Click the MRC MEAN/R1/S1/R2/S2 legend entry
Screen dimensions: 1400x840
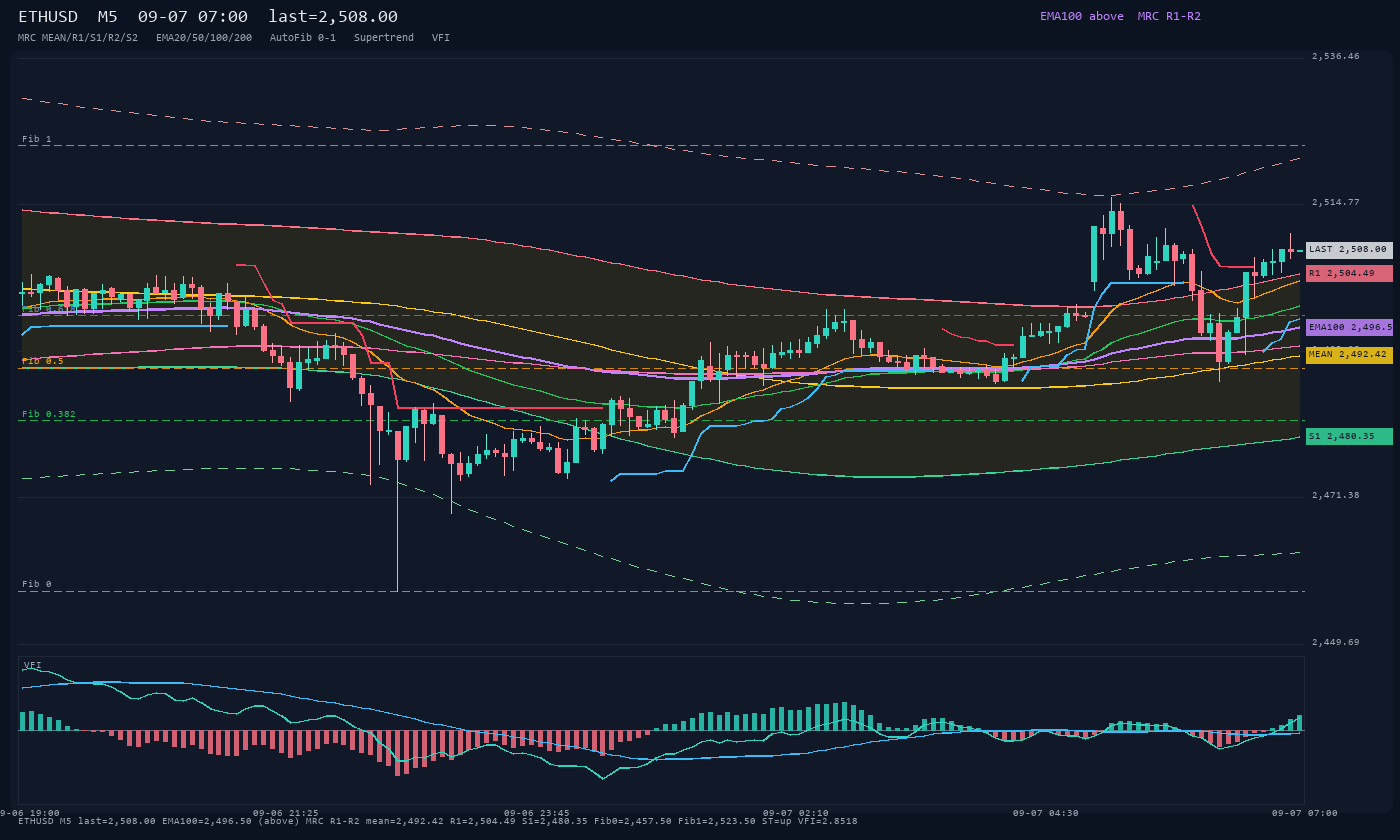(78, 38)
